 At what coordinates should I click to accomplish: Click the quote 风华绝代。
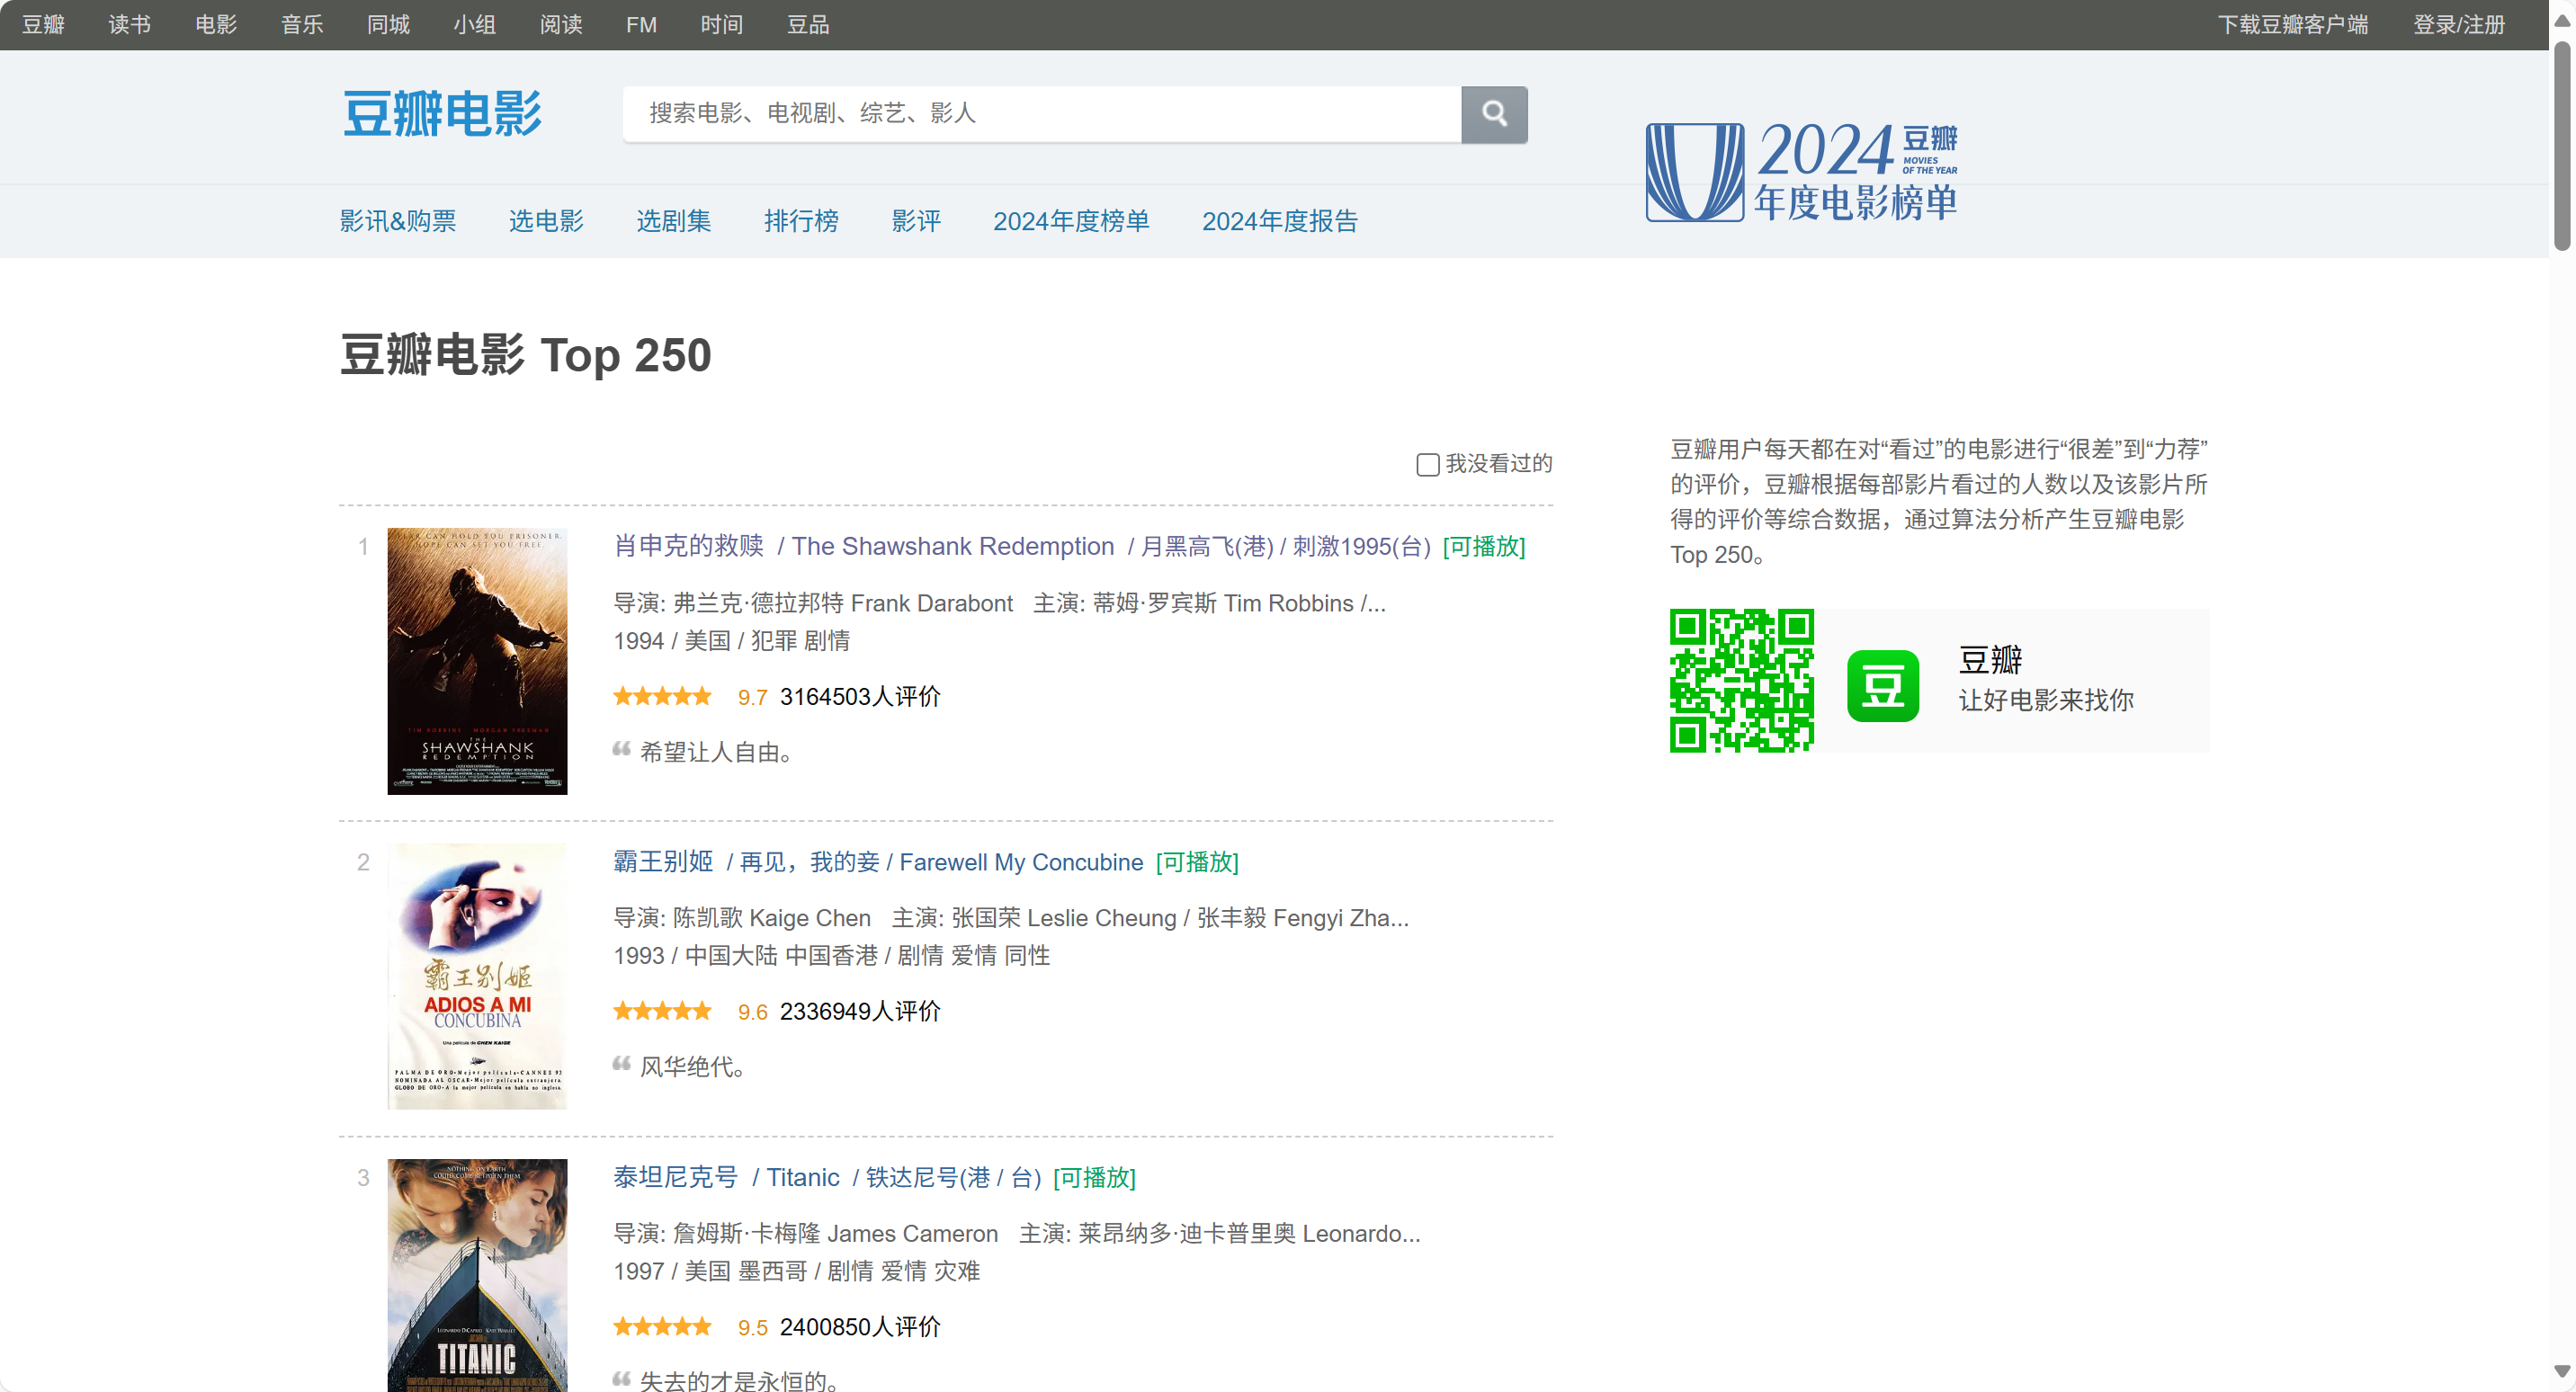coord(692,1067)
